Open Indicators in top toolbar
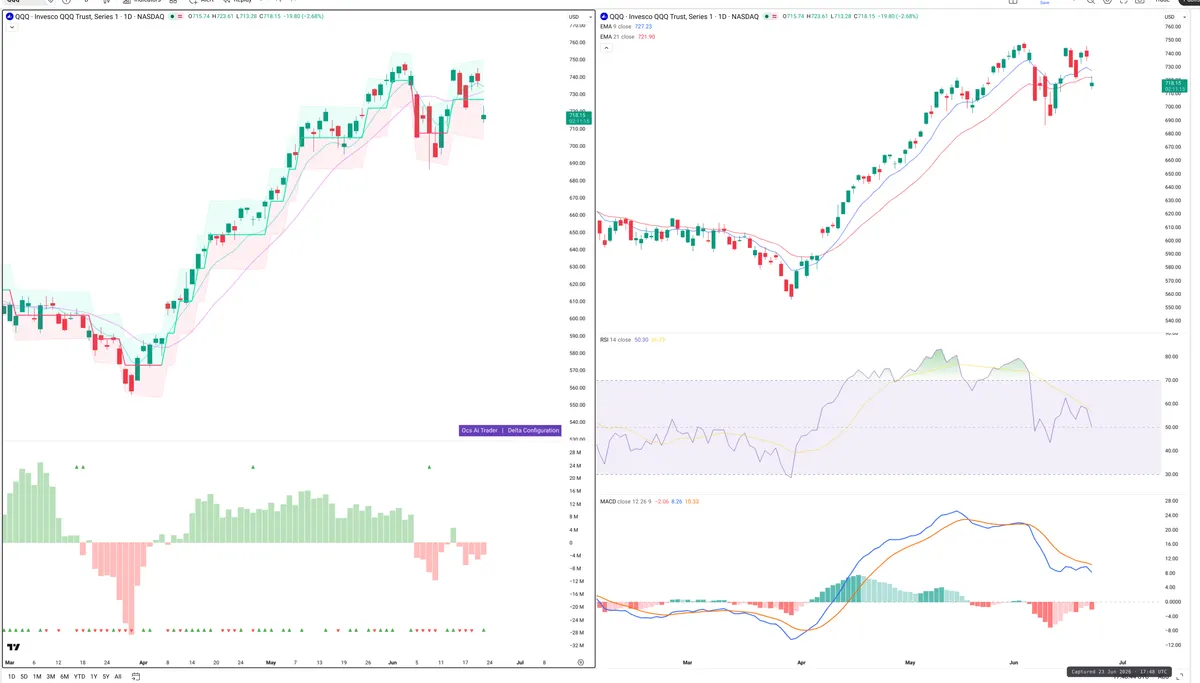This screenshot has width=1200, height=683. [143, 2]
